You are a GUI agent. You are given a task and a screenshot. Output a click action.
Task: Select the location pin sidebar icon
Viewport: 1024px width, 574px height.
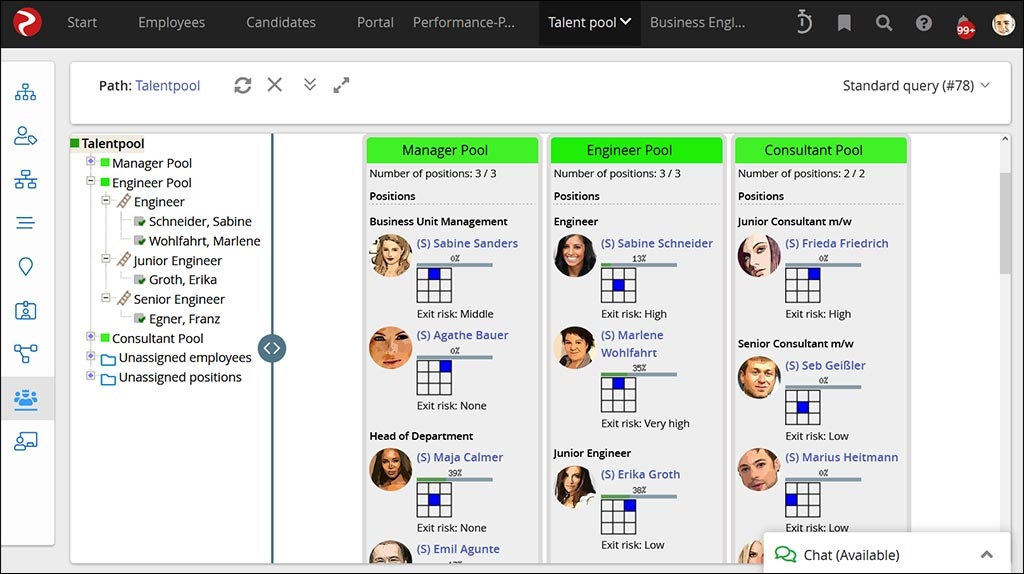click(26, 266)
